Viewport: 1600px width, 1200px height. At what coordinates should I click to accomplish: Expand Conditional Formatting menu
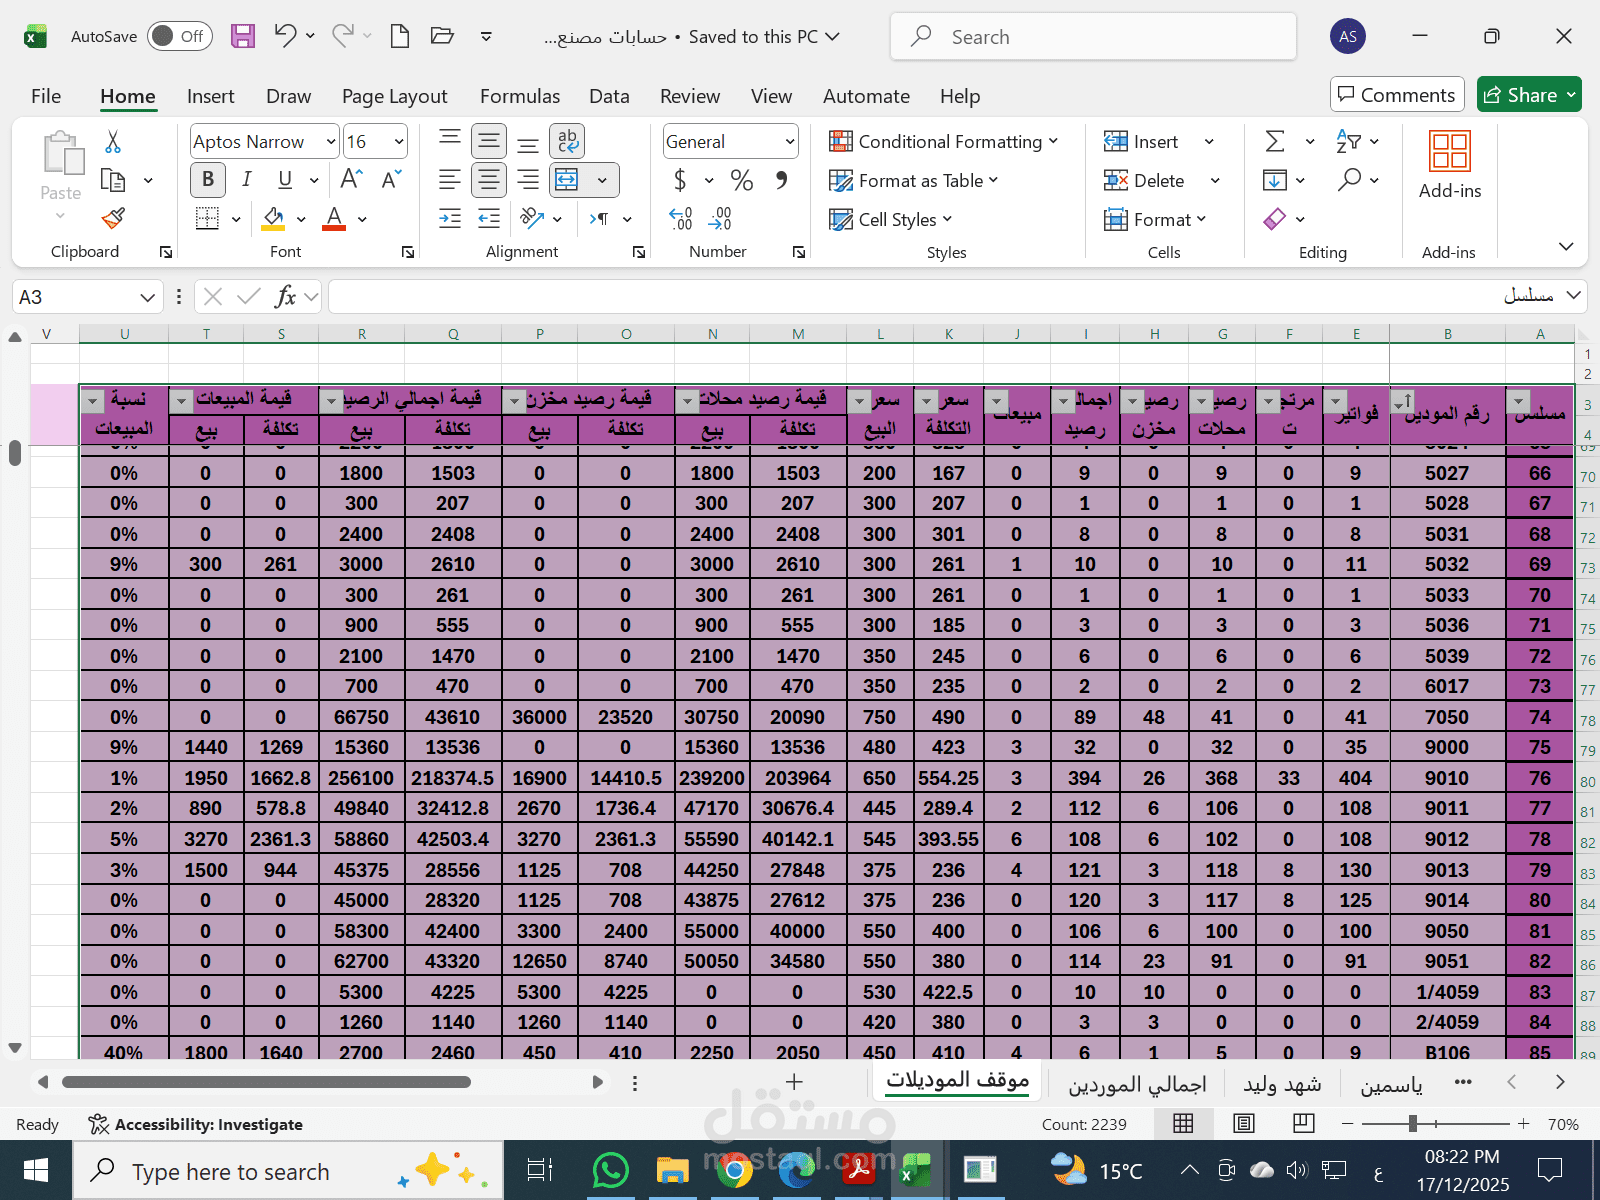click(943, 141)
